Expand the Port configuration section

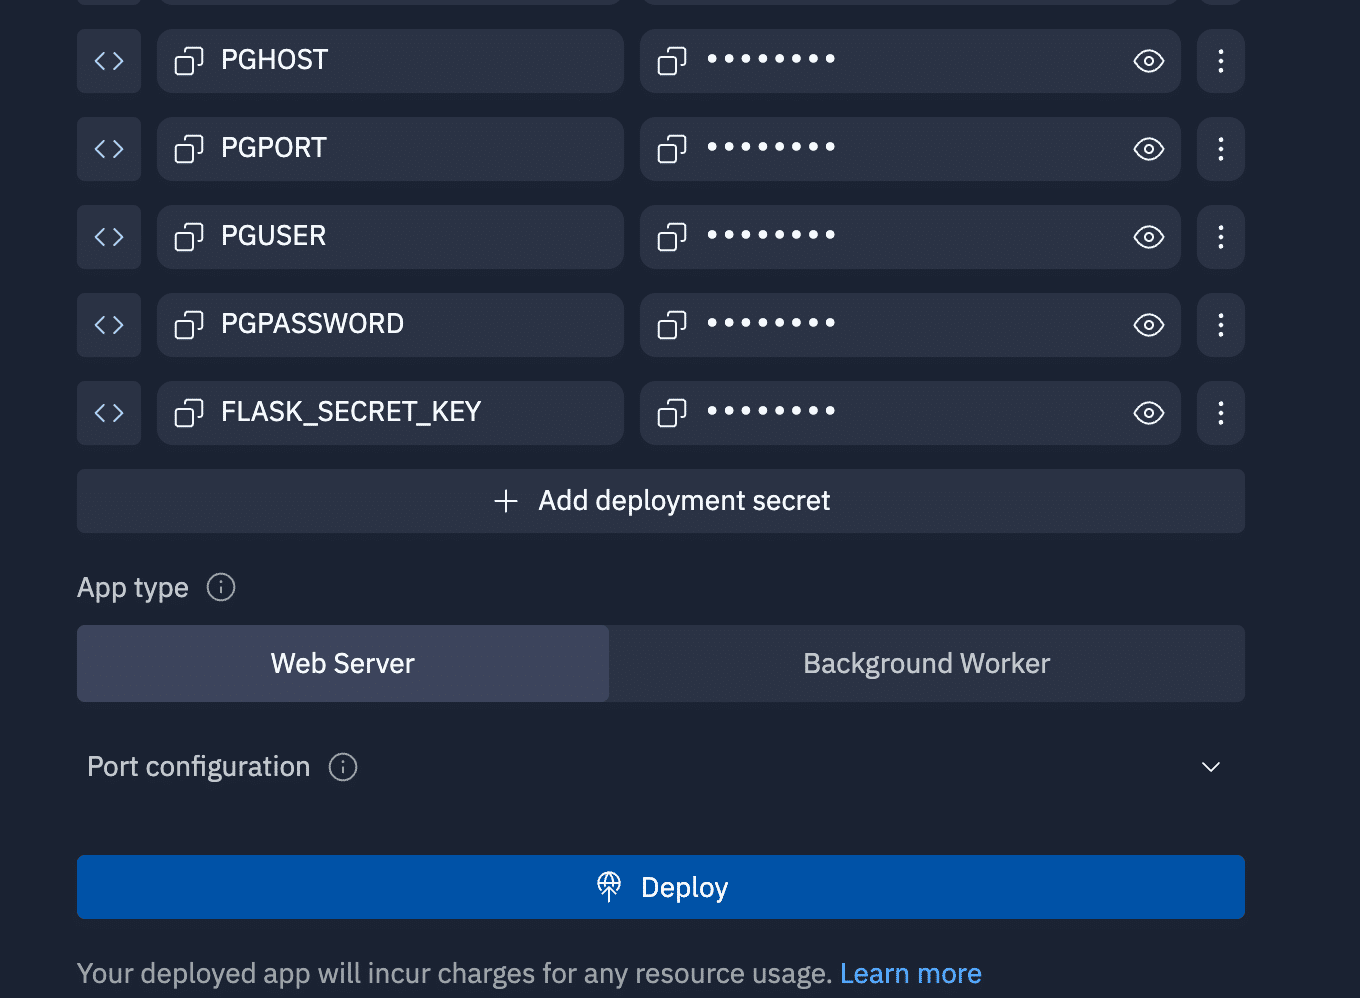point(1210,767)
